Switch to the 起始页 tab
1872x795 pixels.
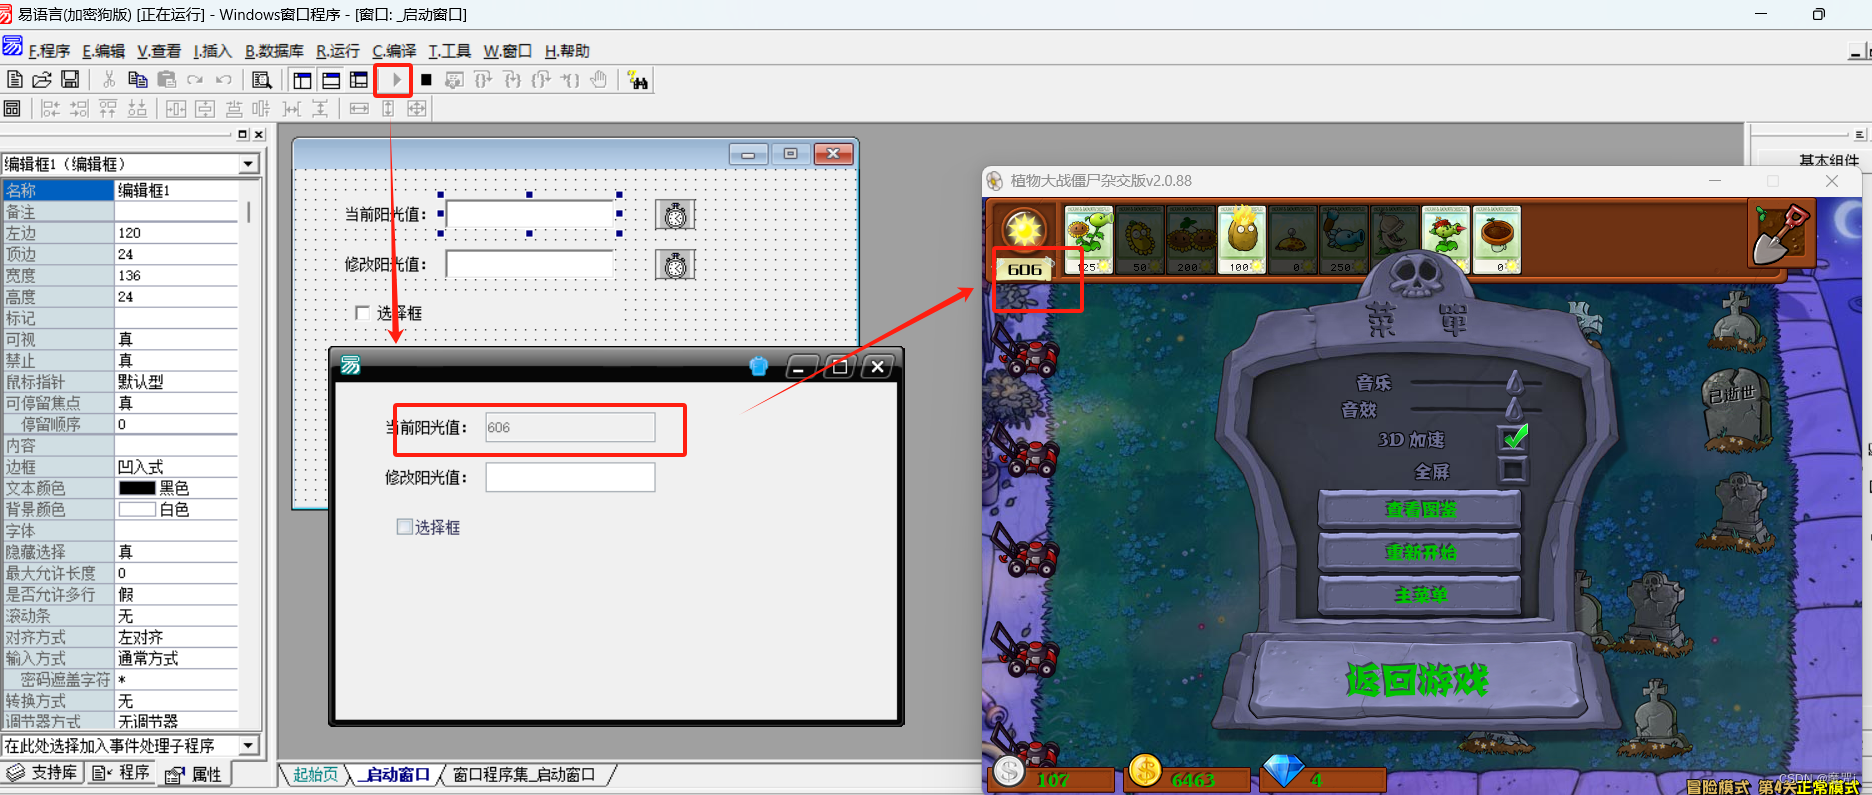tap(315, 775)
